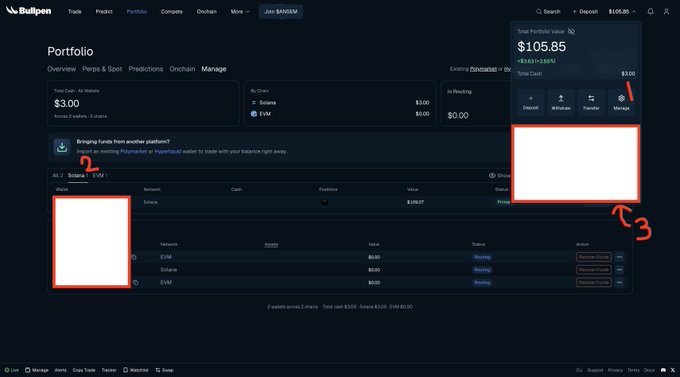The image size is (680, 377).
Task: Click Recover Funds for the last EVM routing row
Action: pyautogui.click(x=594, y=282)
